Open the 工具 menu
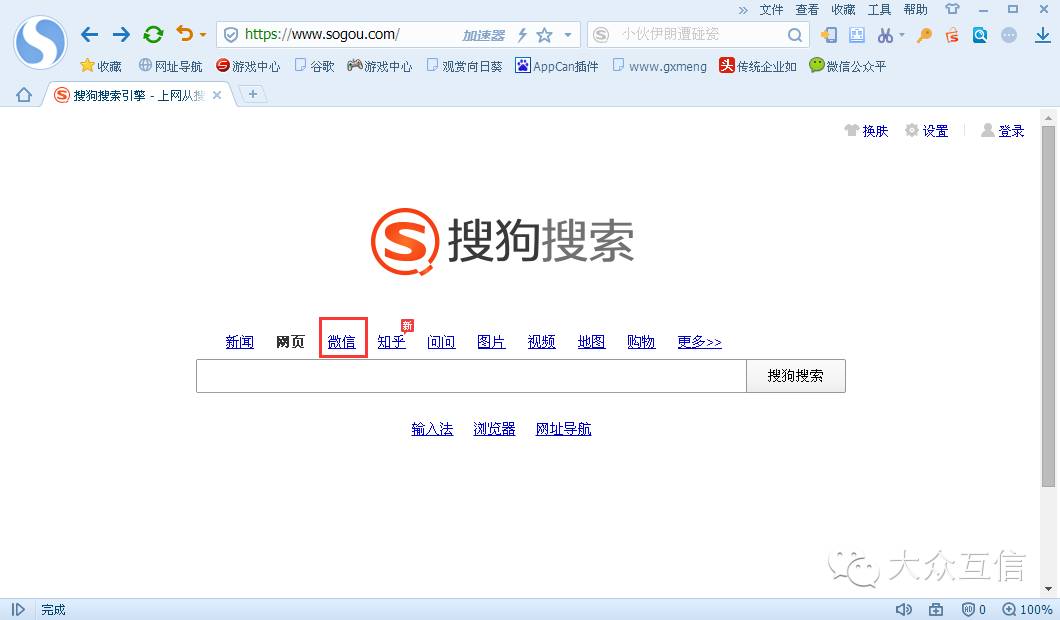Image resolution: width=1060 pixels, height=620 pixels. click(x=880, y=9)
